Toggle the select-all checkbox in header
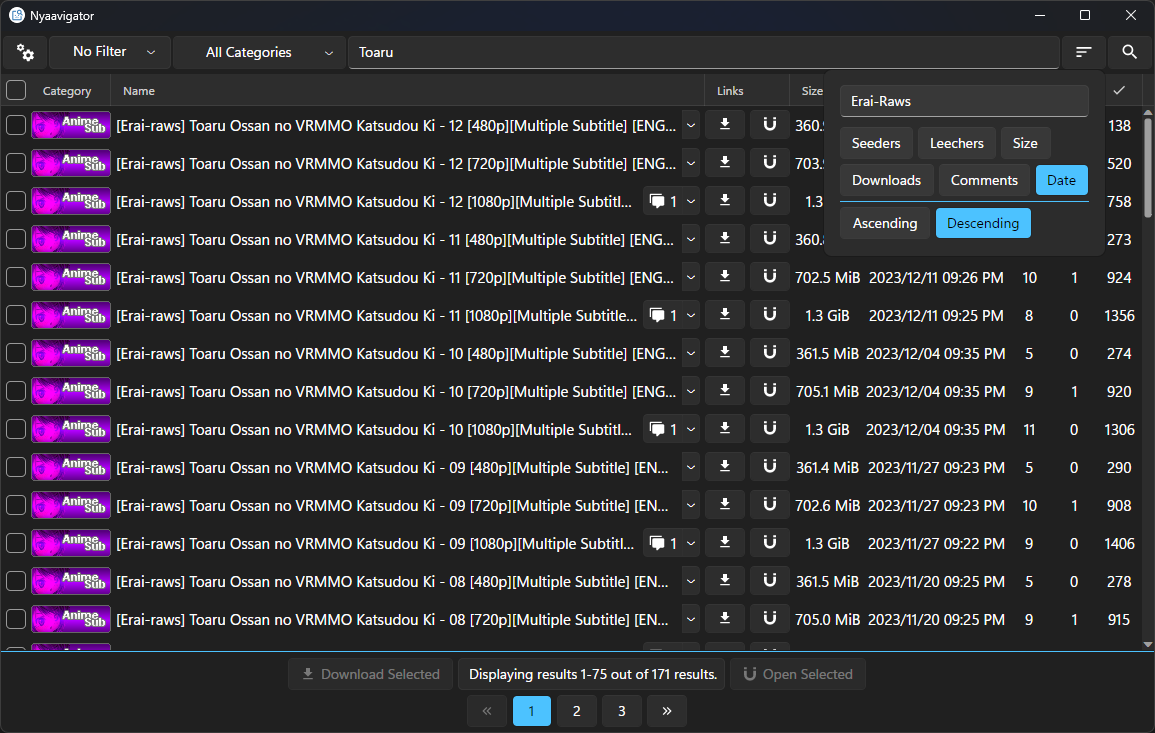The image size is (1155, 733). pos(16,91)
